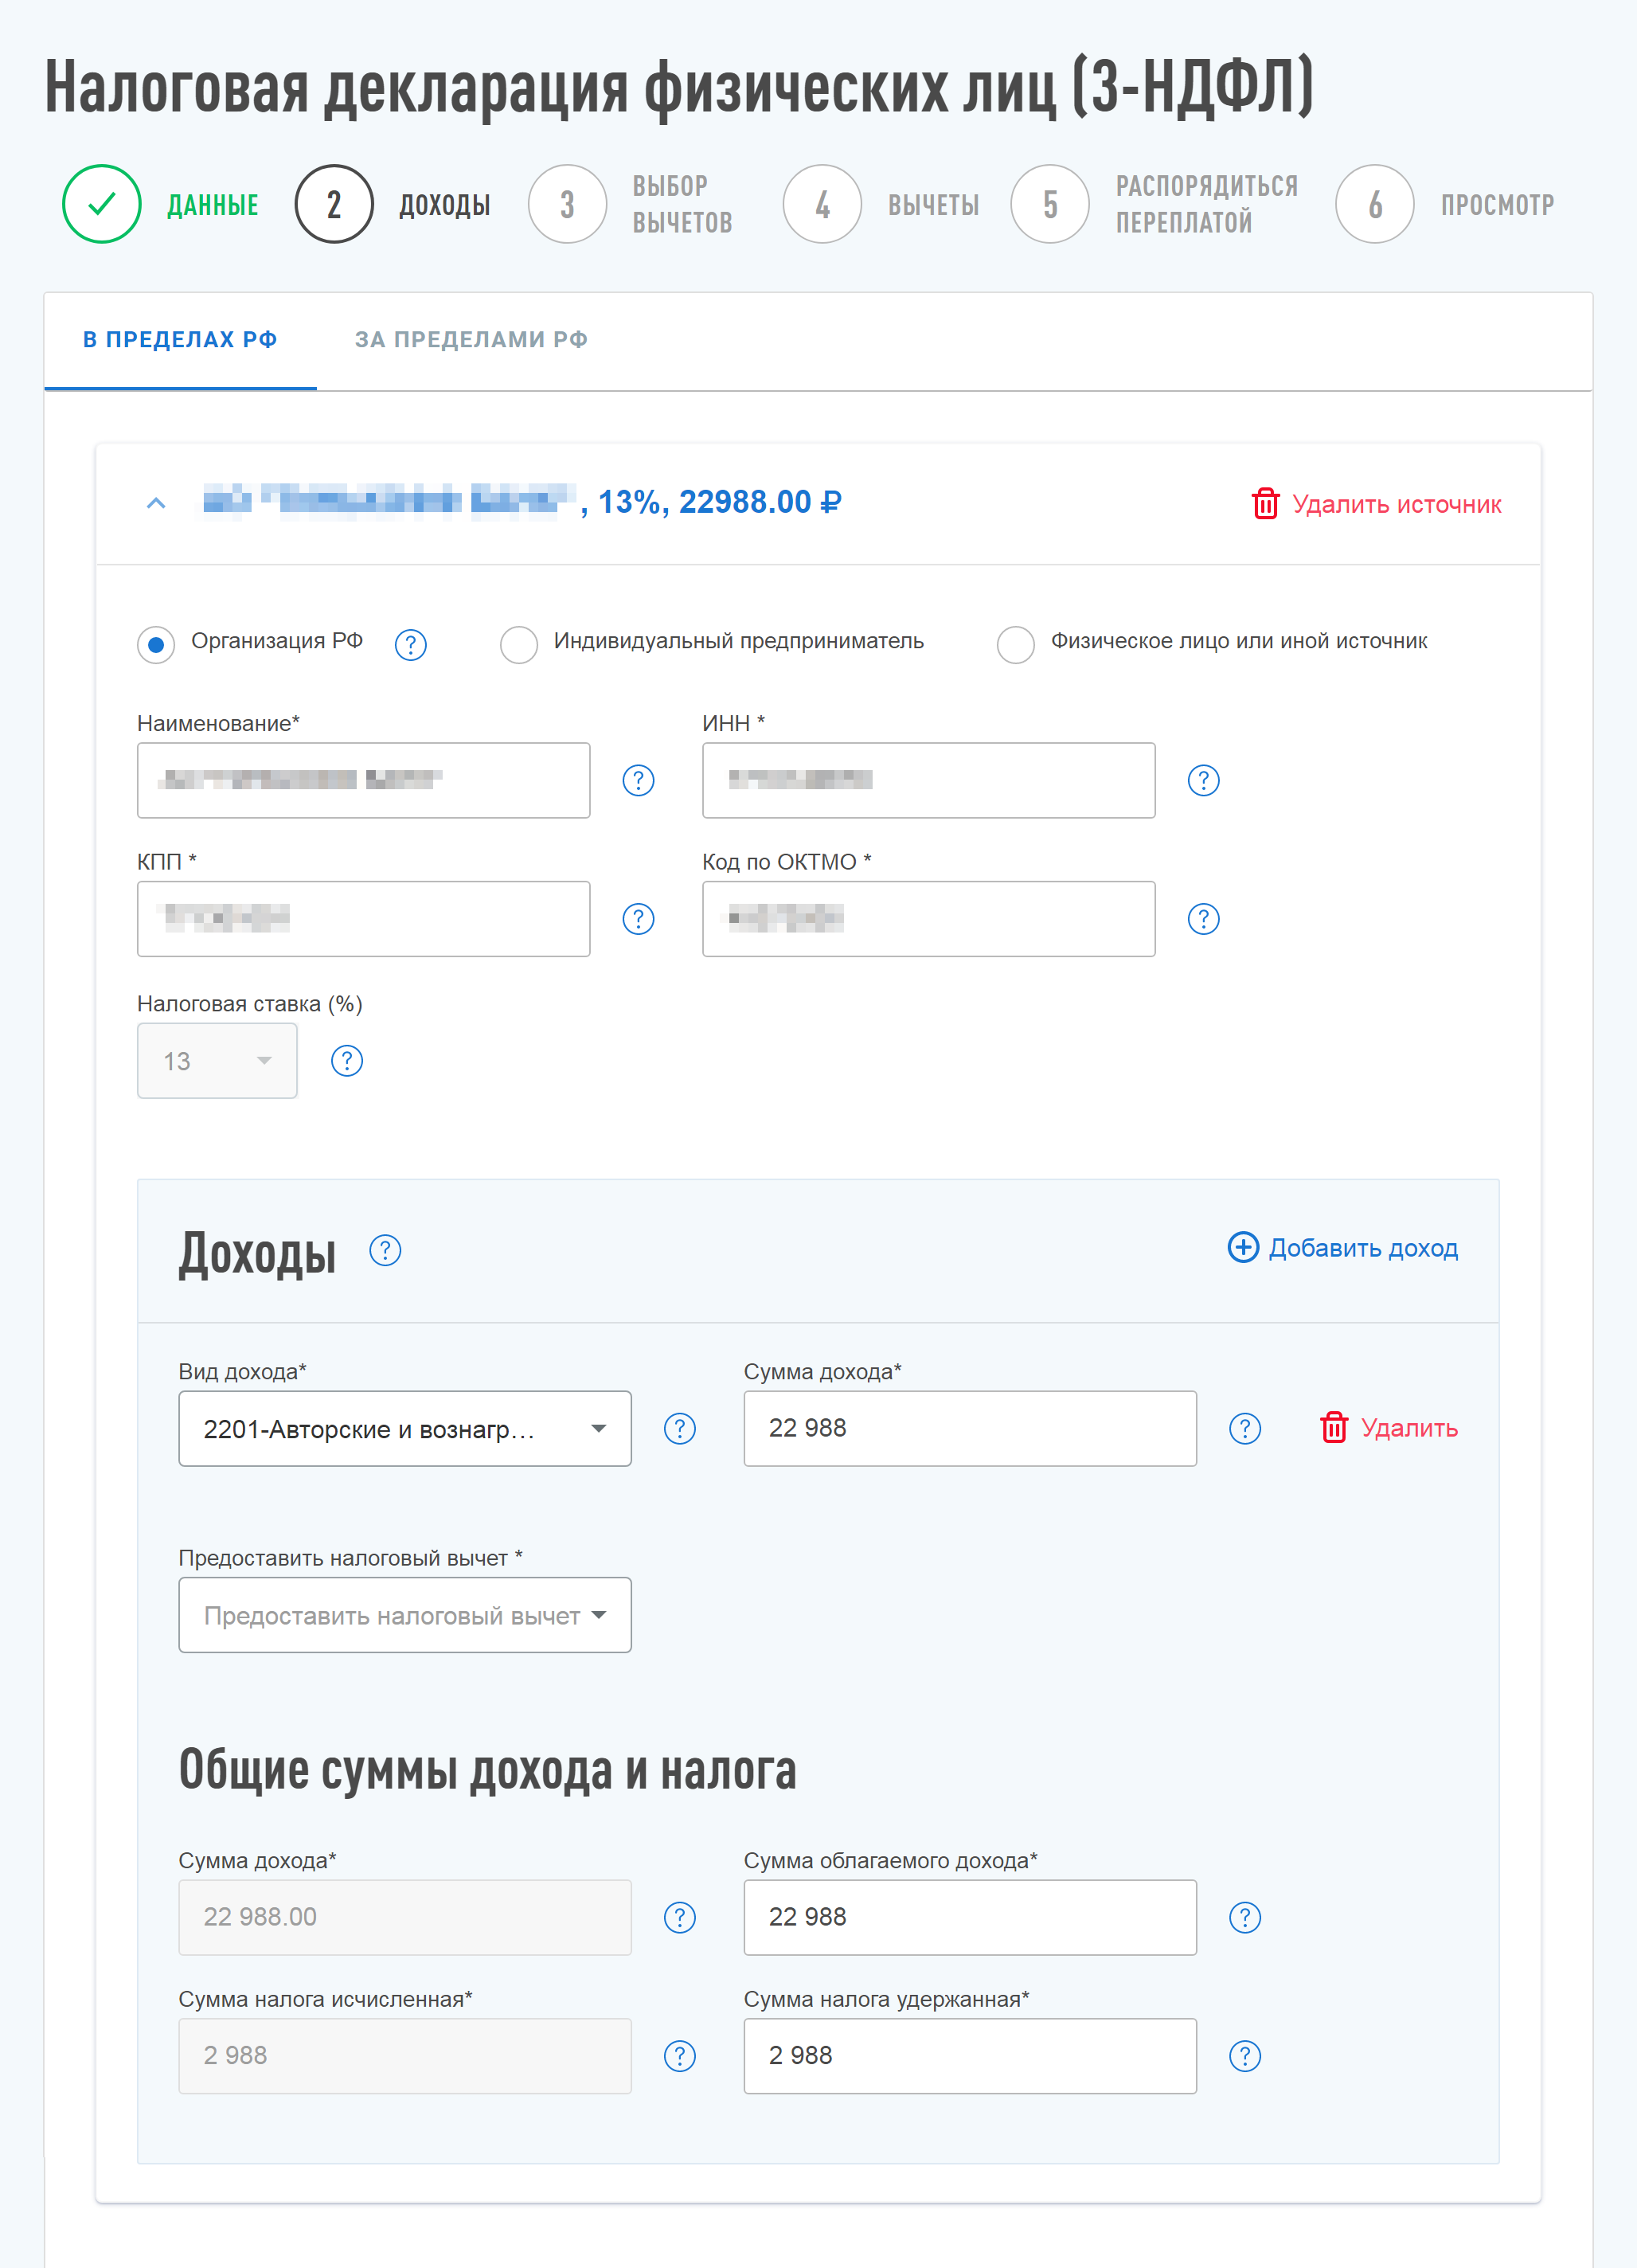This screenshot has width=1637, height=2268.
Task: Click Сумма налога удержанная input field
Action: (970, 2057)
